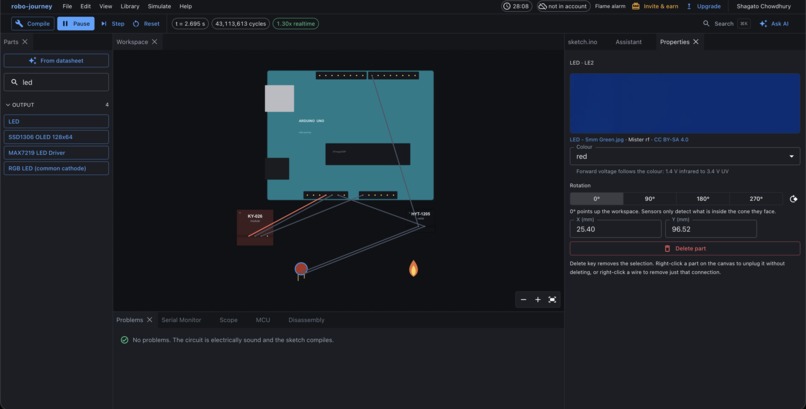806x409 pixels.
Task: Close the Problems tab
Action: click(x=150, y=320)
